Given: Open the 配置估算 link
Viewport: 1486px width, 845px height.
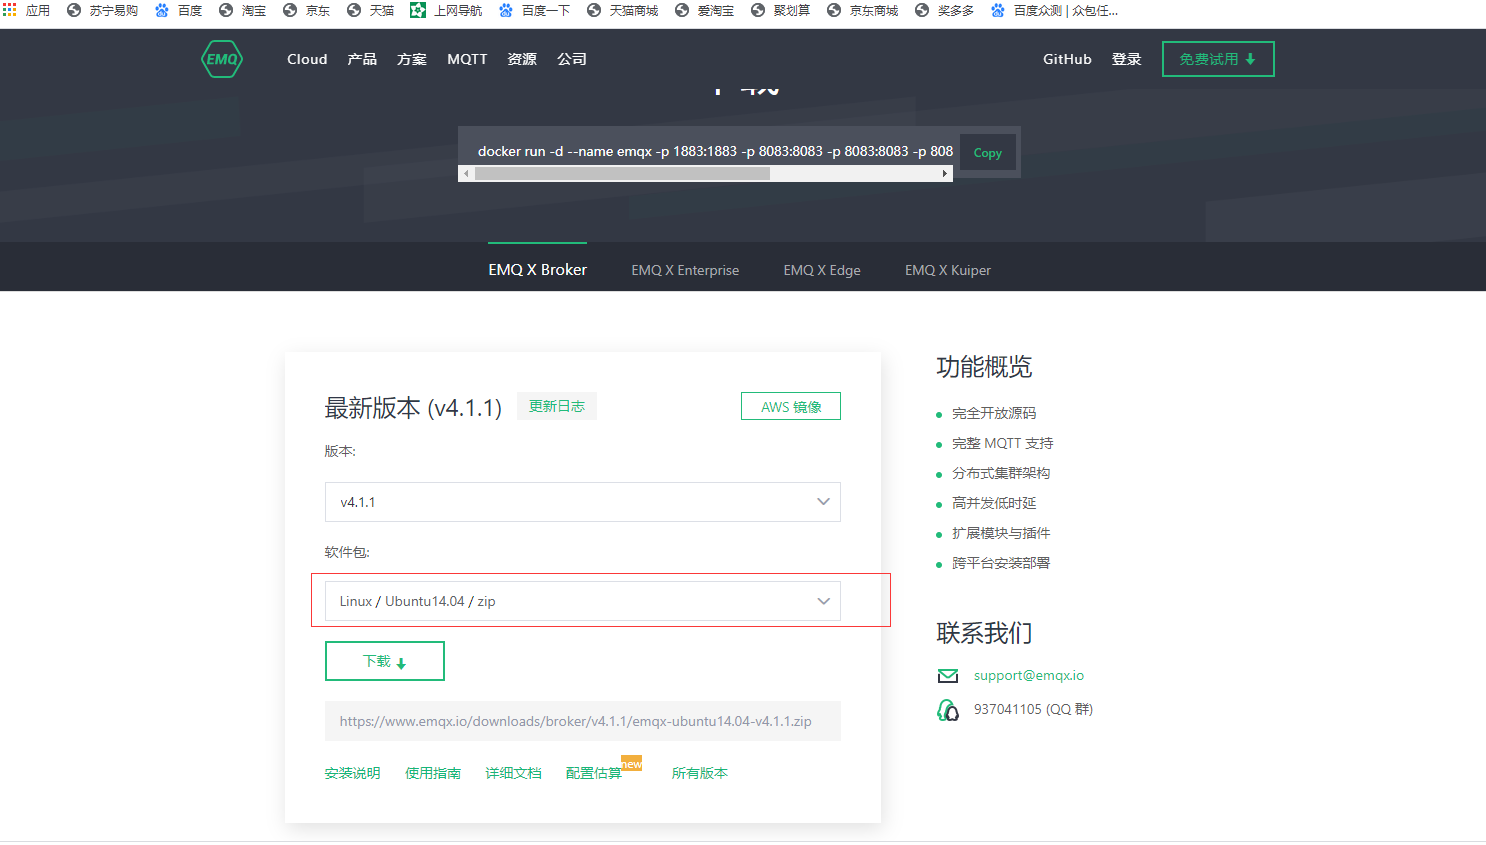Looking at the screenshot, I should [x=594, y=773].
